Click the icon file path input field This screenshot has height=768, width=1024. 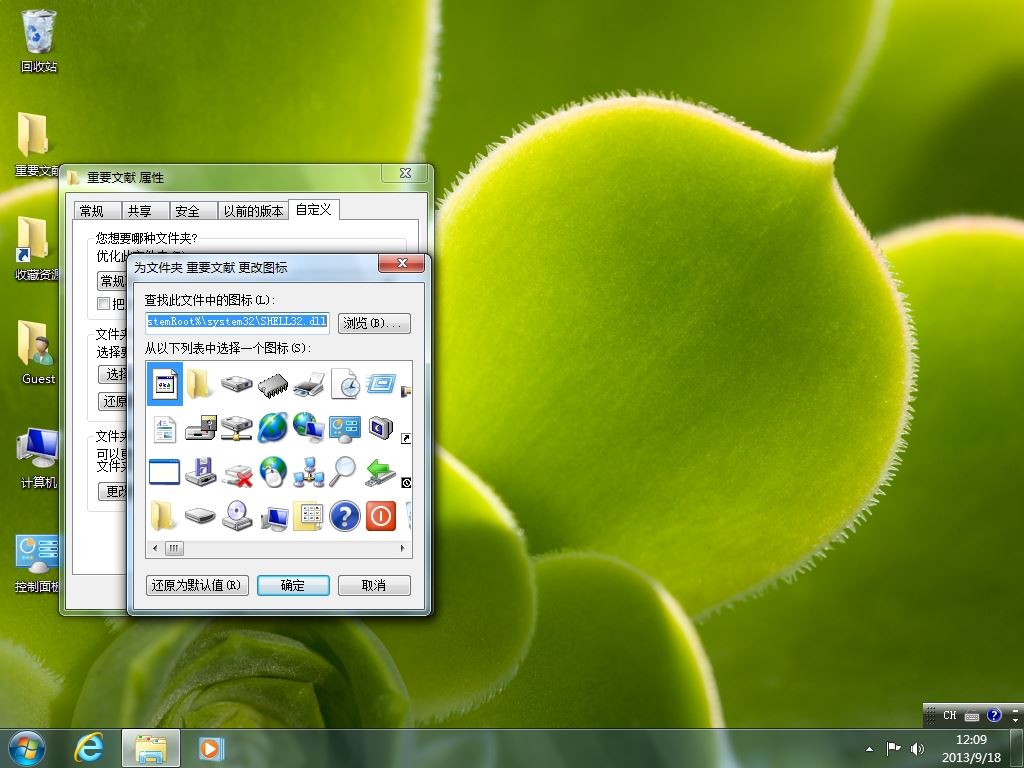point(237,322)
